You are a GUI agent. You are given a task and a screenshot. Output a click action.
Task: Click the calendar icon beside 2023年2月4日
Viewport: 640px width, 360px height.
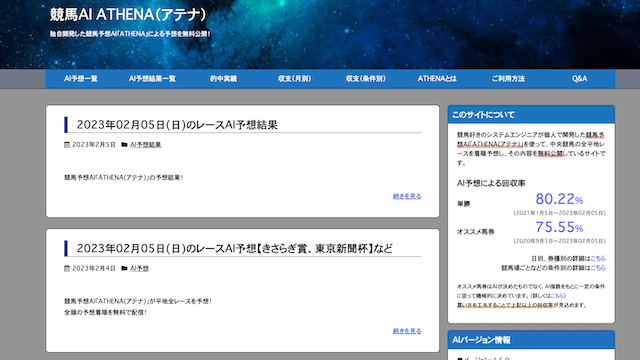click(67, 268)
